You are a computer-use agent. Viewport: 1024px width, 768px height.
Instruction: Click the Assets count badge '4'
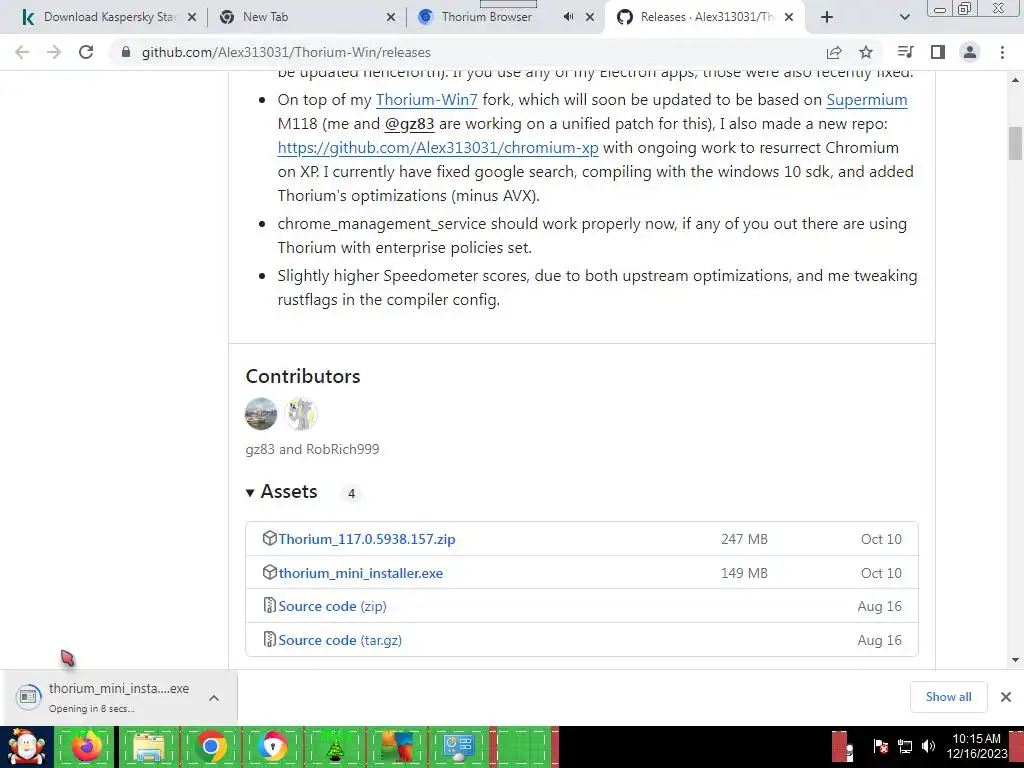click(x=351, y=494)
